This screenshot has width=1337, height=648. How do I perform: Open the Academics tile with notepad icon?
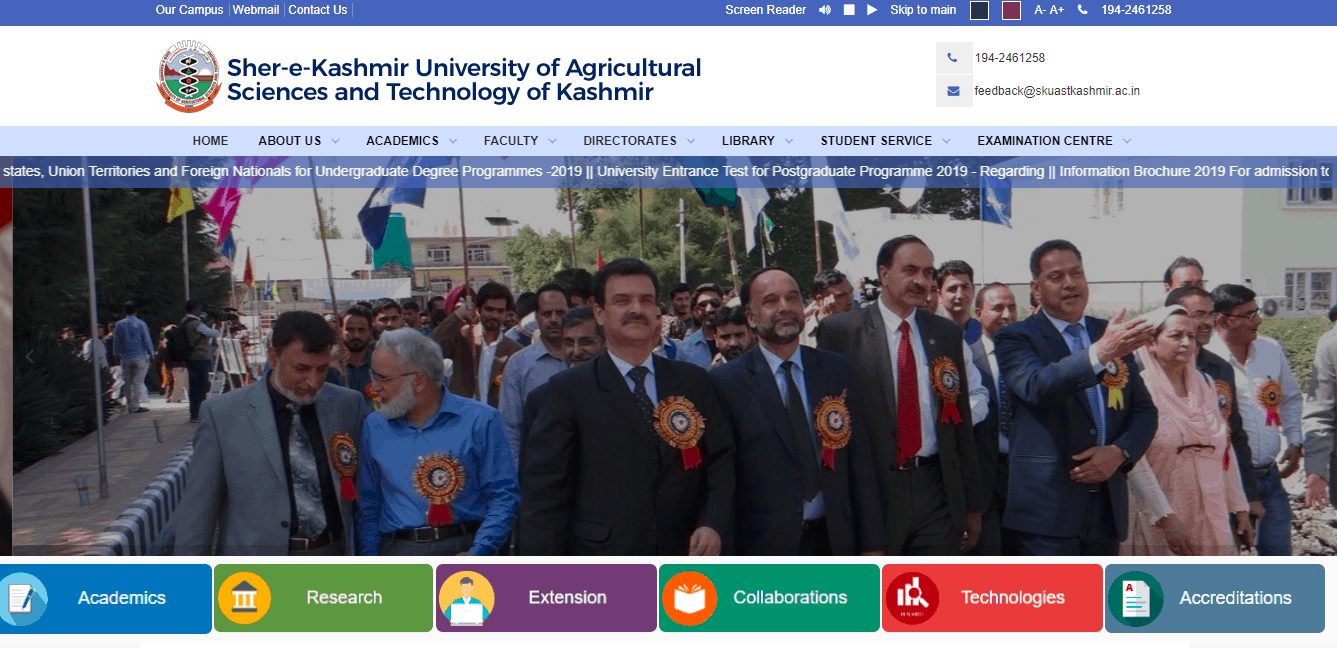106,598
